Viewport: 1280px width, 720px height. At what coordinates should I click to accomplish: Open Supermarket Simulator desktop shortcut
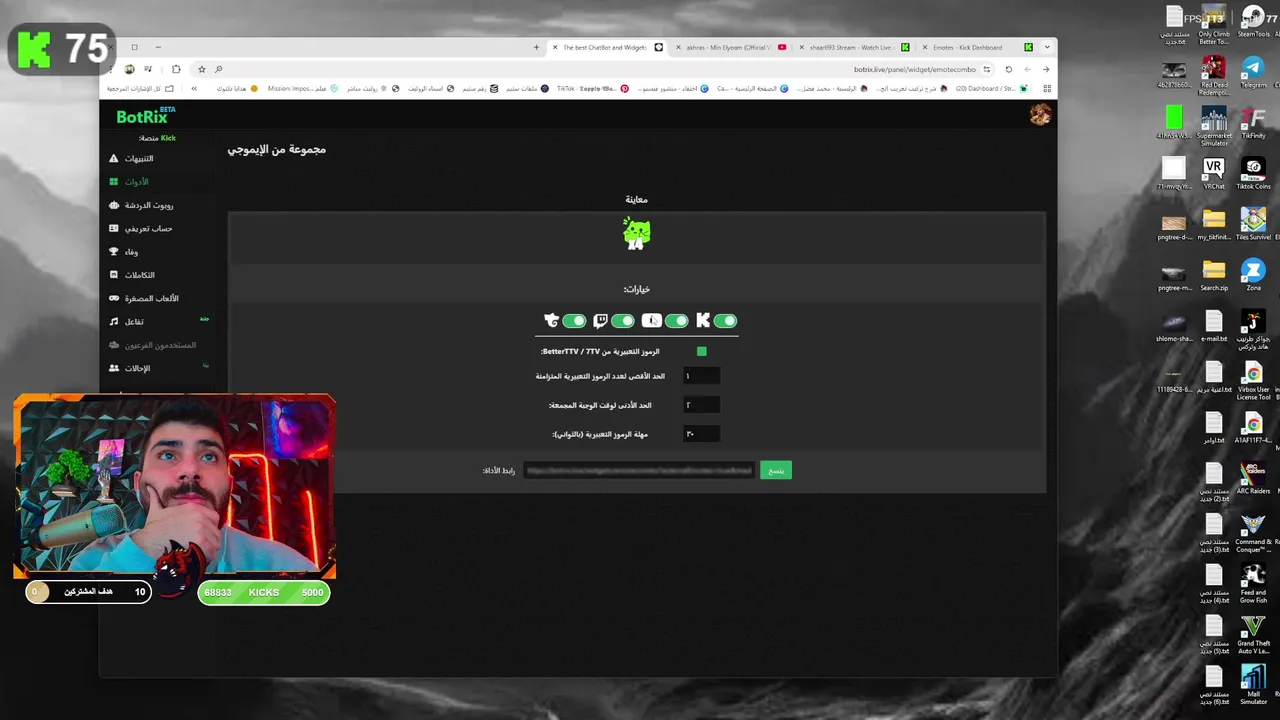point(1214,125)
